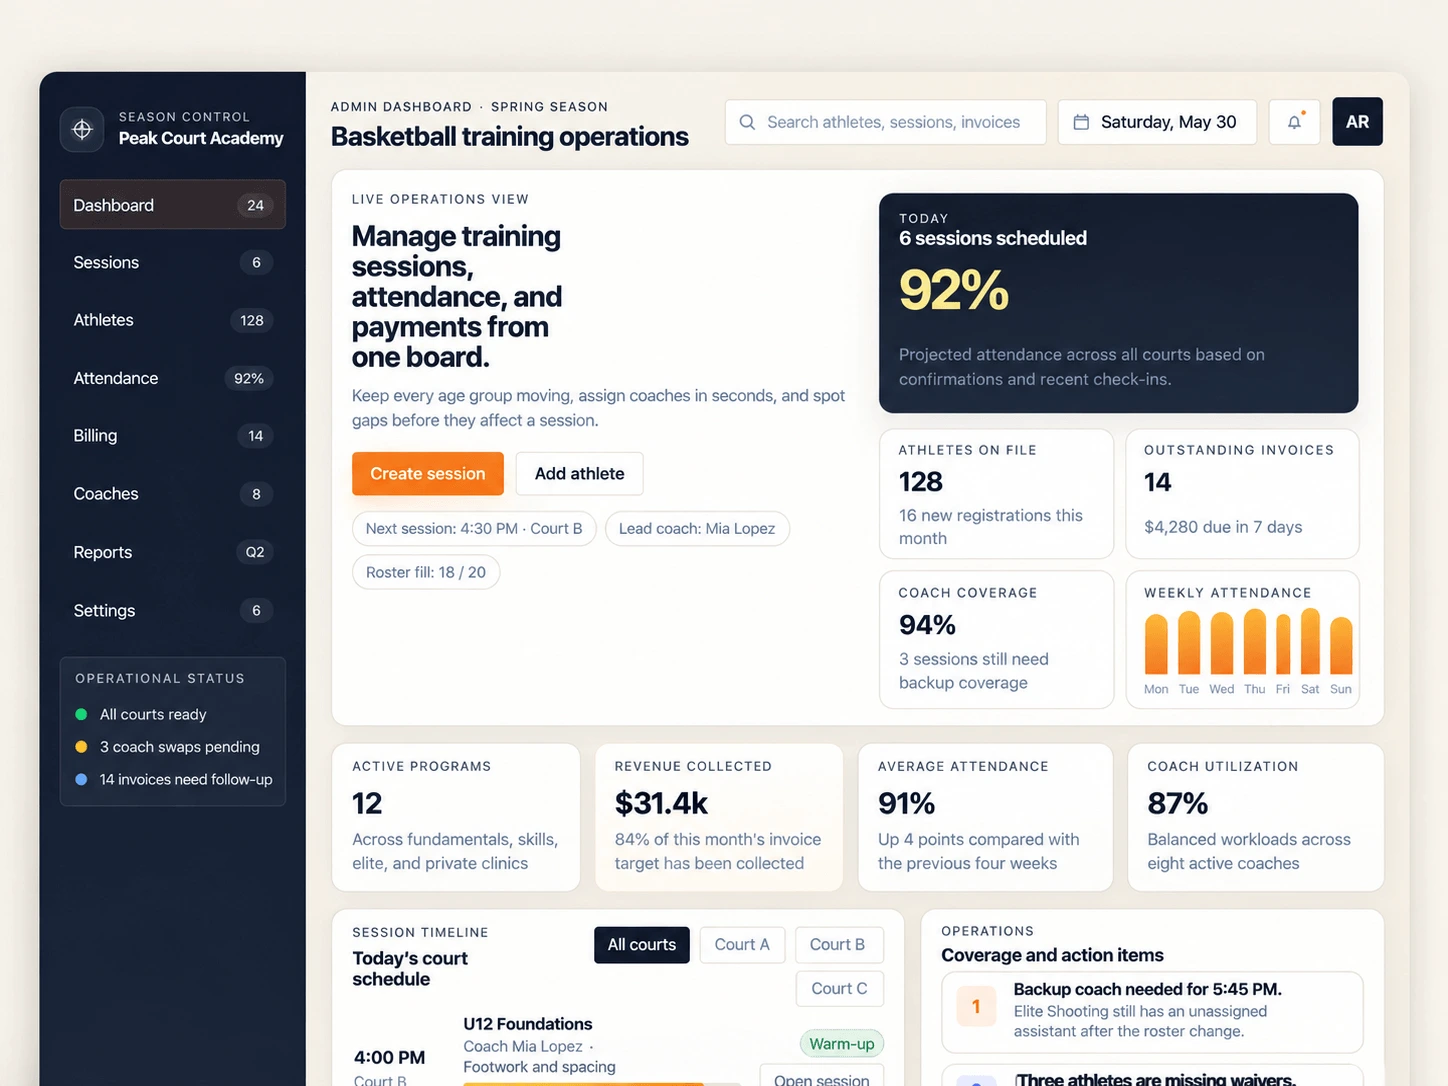
Task: Click the Peak Court Academy logo icon
Action: (82, 129)
